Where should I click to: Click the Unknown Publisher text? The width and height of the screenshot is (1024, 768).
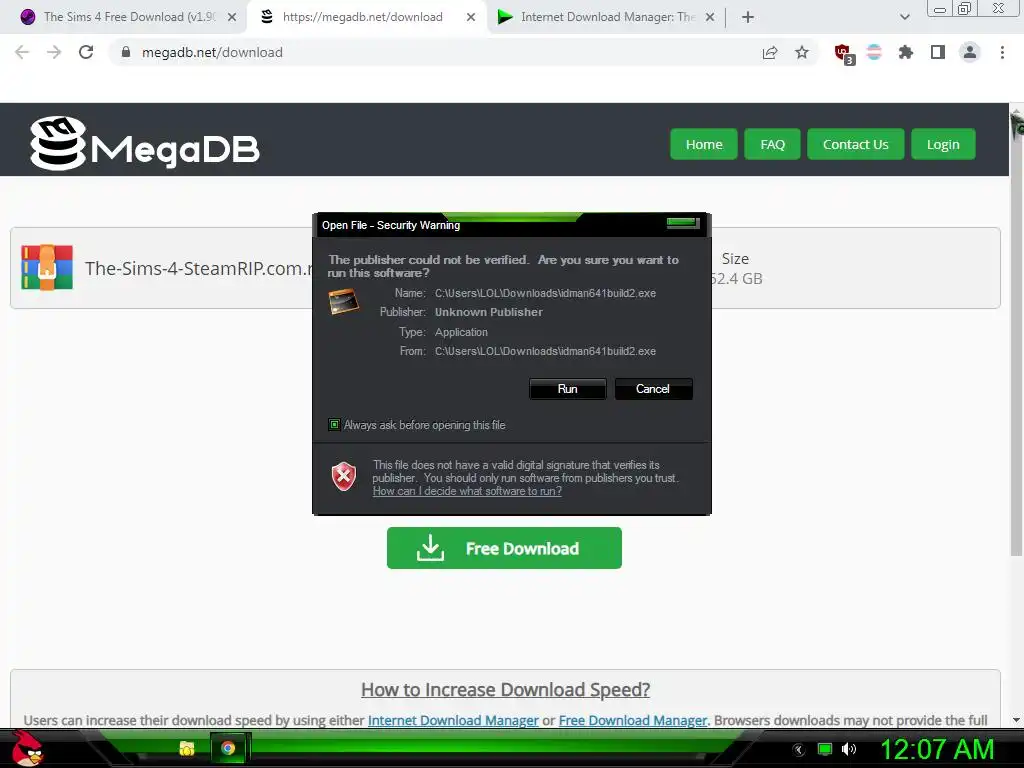[x=488, y=312]
